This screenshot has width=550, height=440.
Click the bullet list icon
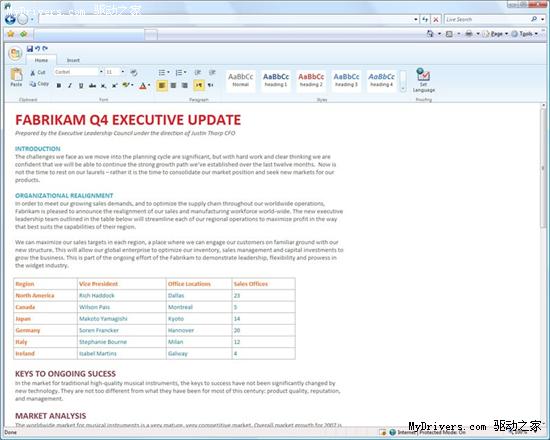[162, 73]
